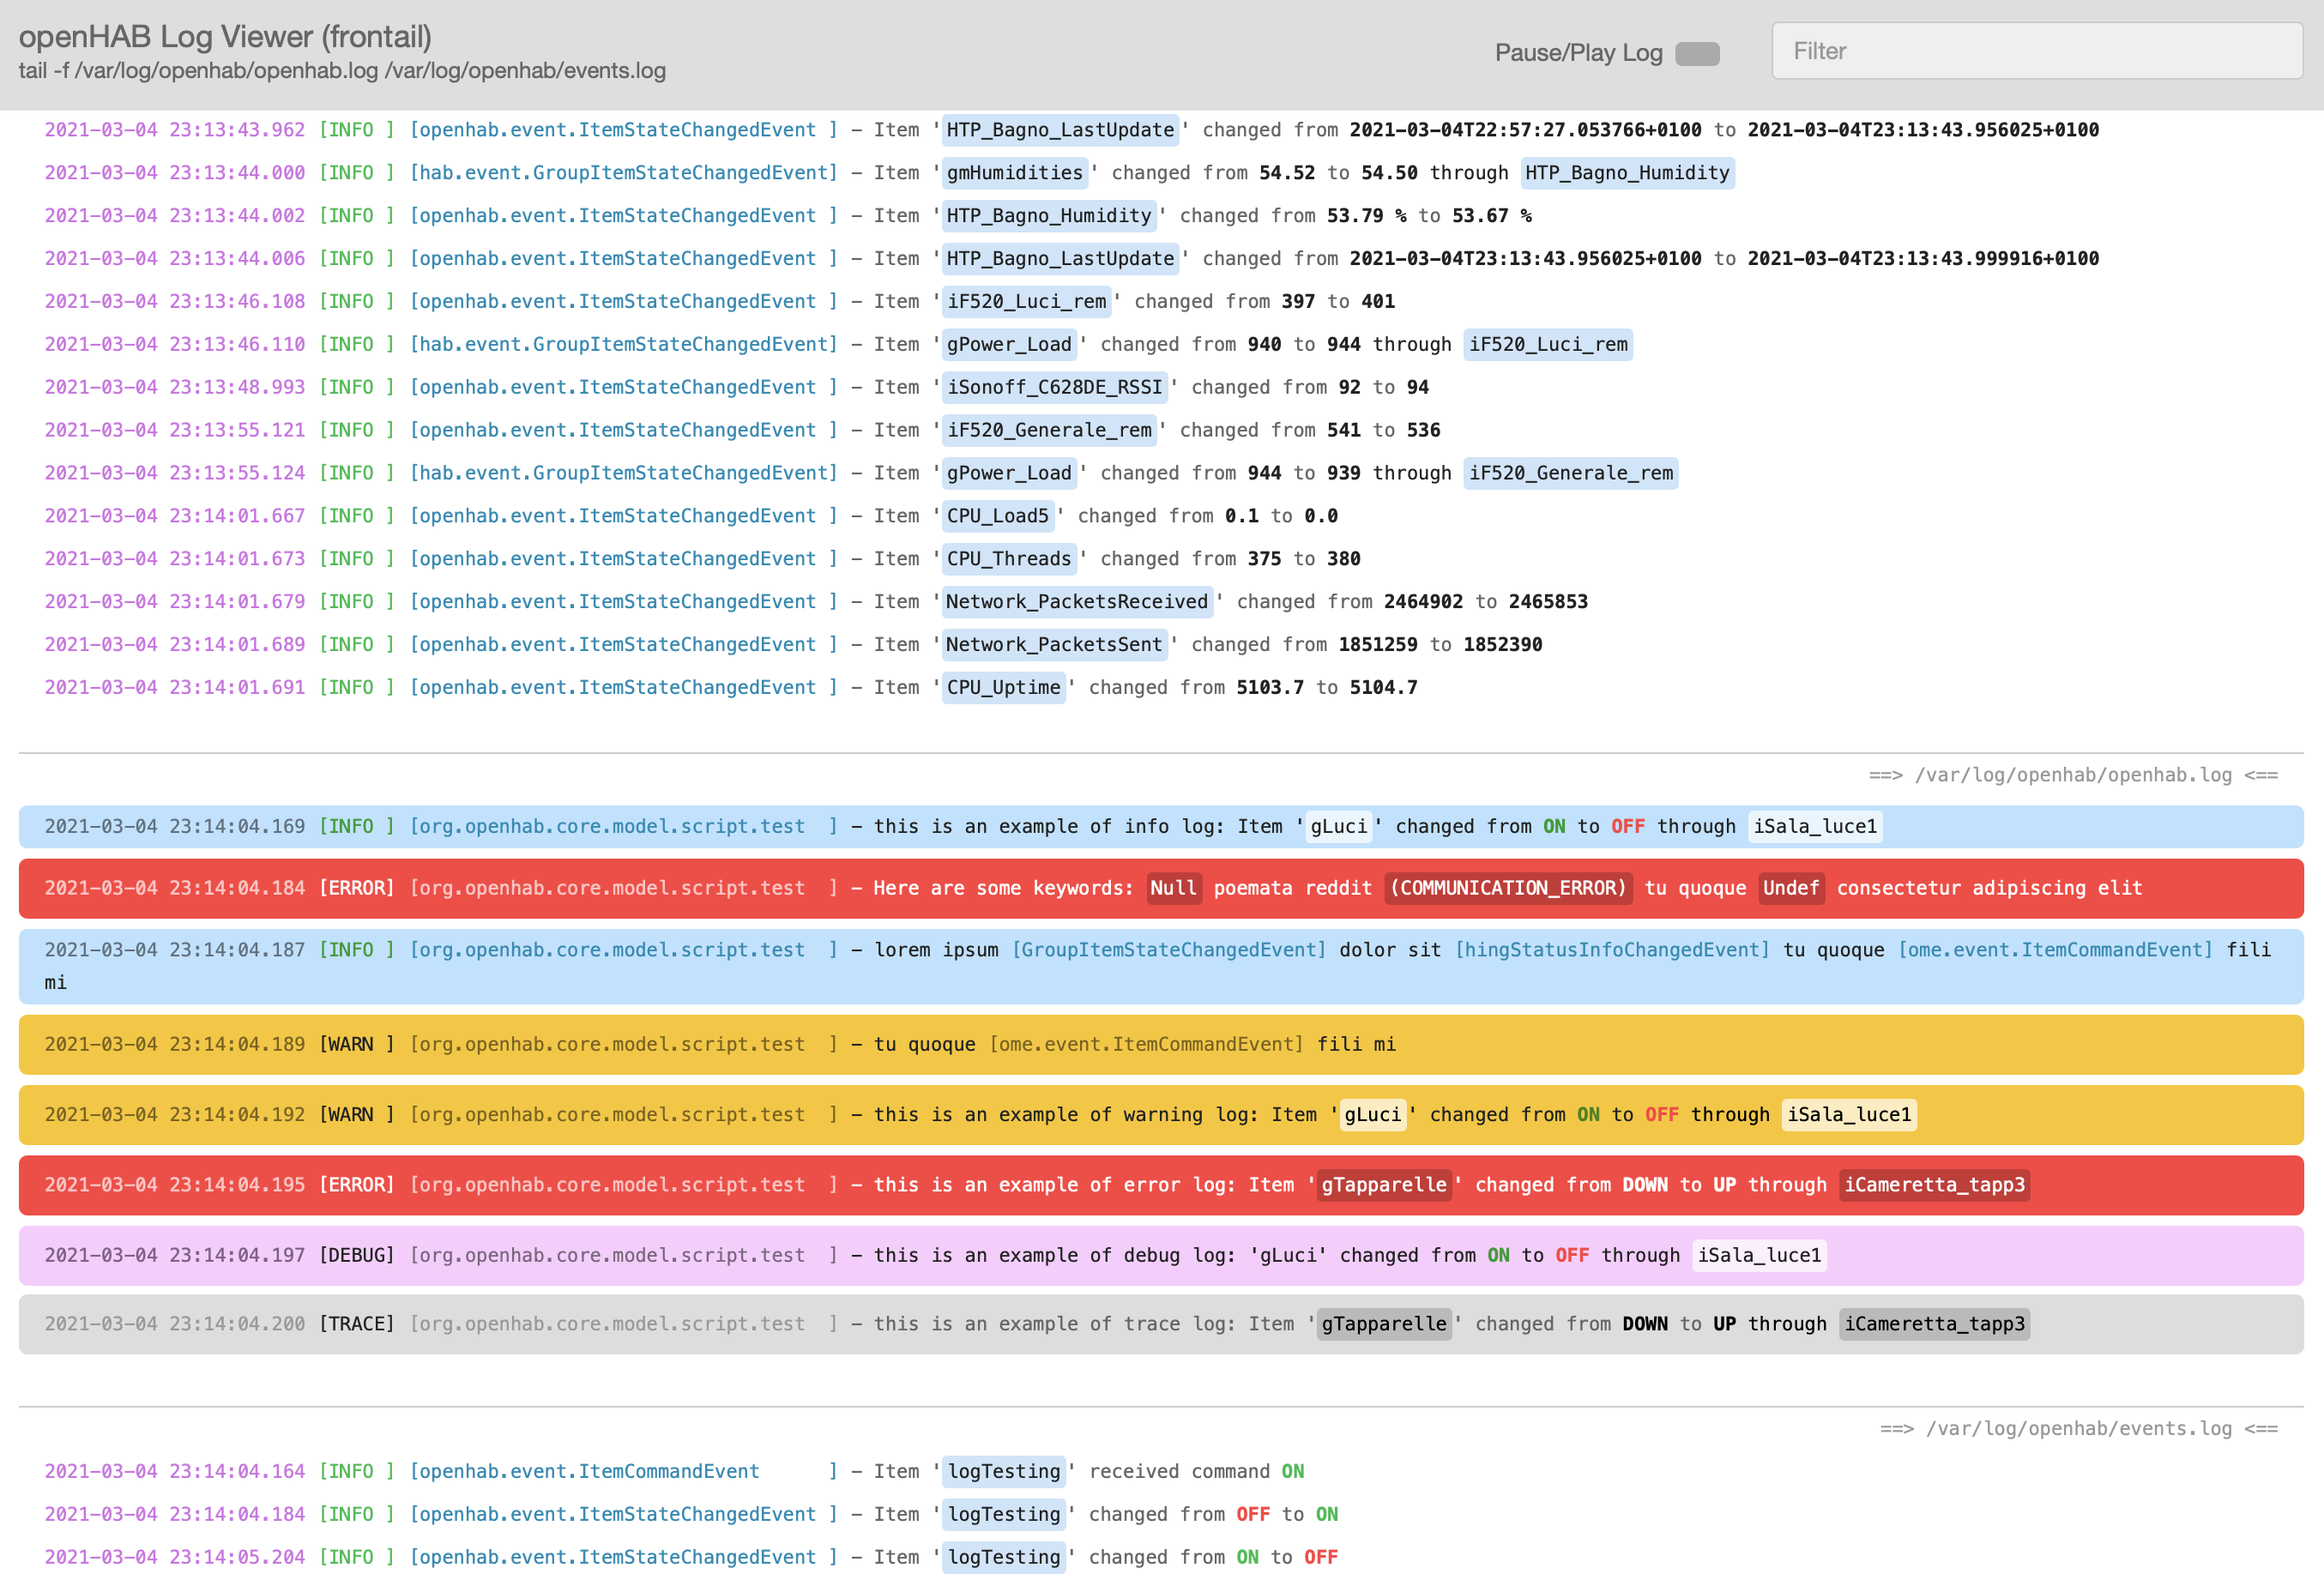Click the iSala_luce1 badge in the warning line

pyautogui.click(x=1848, y=1114)
